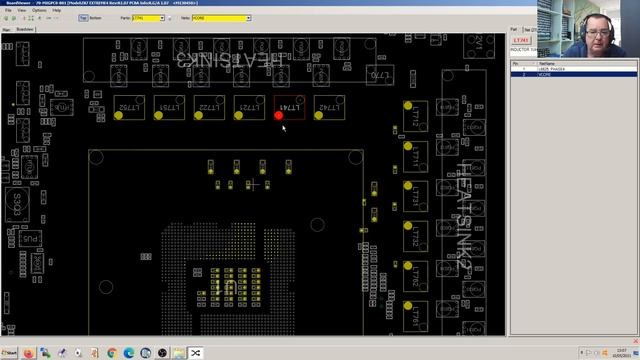
Task: Switch to the Net tab in the right panel
Action: 529,30
